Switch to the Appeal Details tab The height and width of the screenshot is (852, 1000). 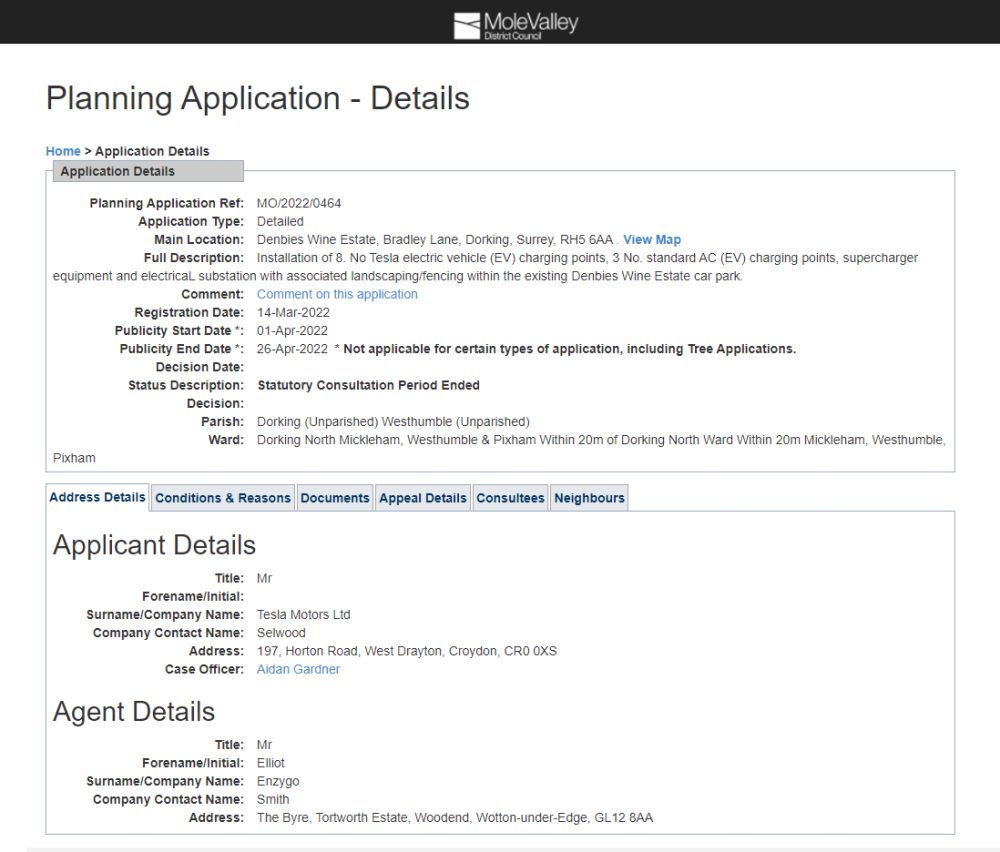pos(423,498)
